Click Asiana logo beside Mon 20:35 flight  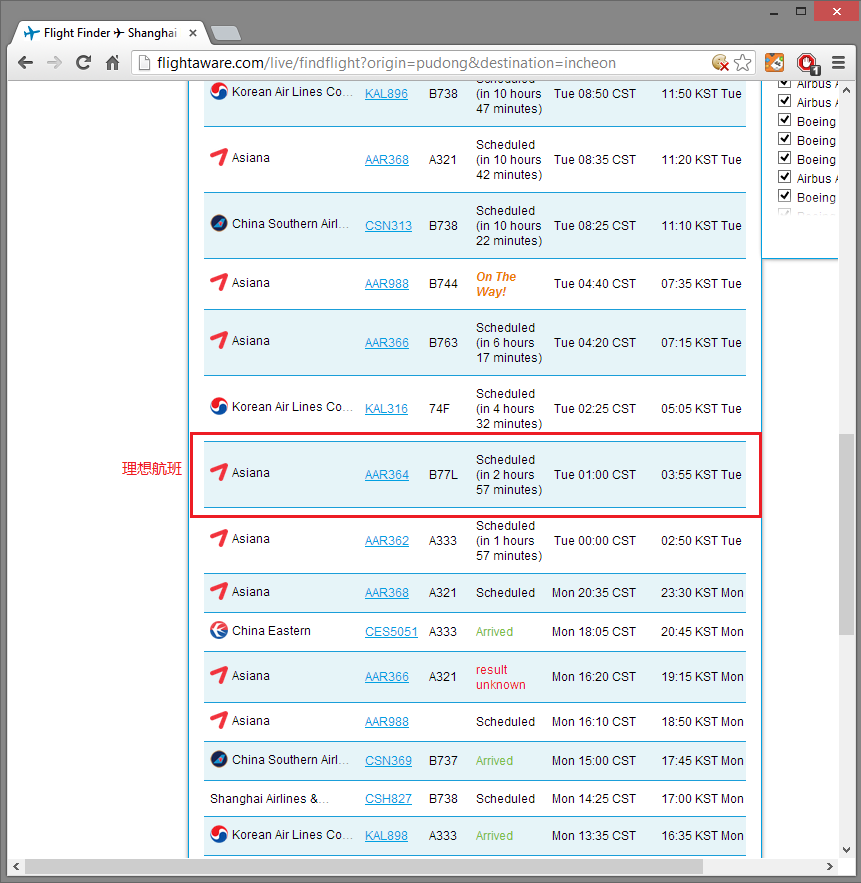point(219,591)
